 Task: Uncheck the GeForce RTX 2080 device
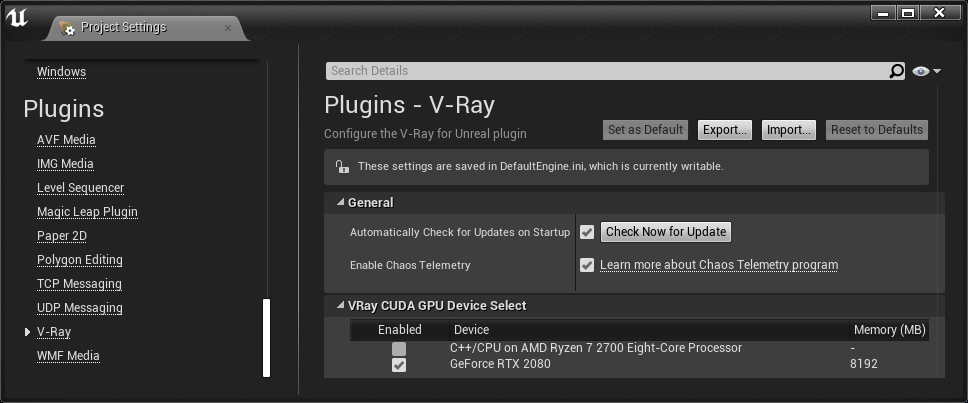399,365
